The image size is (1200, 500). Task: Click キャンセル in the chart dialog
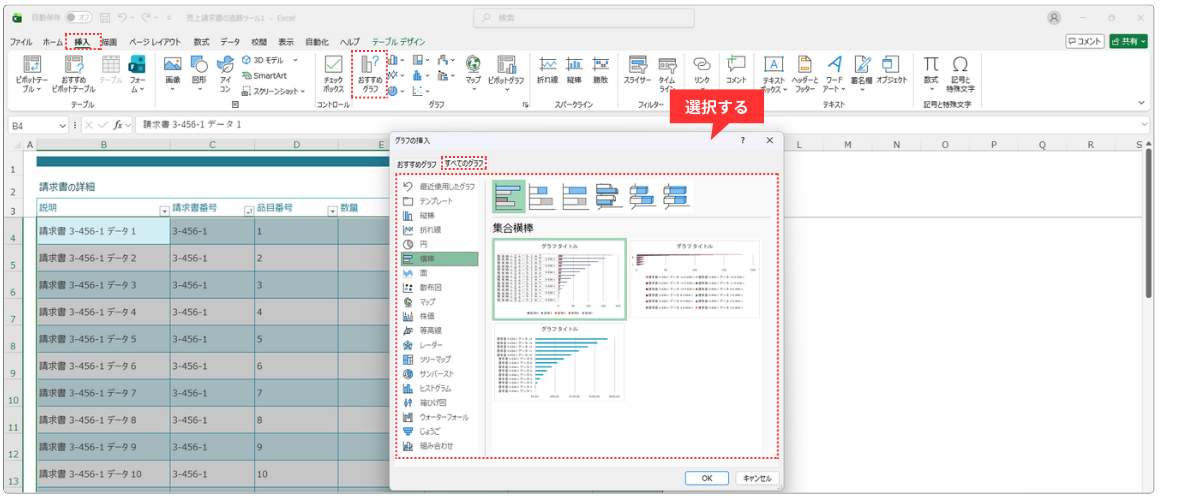755,478
